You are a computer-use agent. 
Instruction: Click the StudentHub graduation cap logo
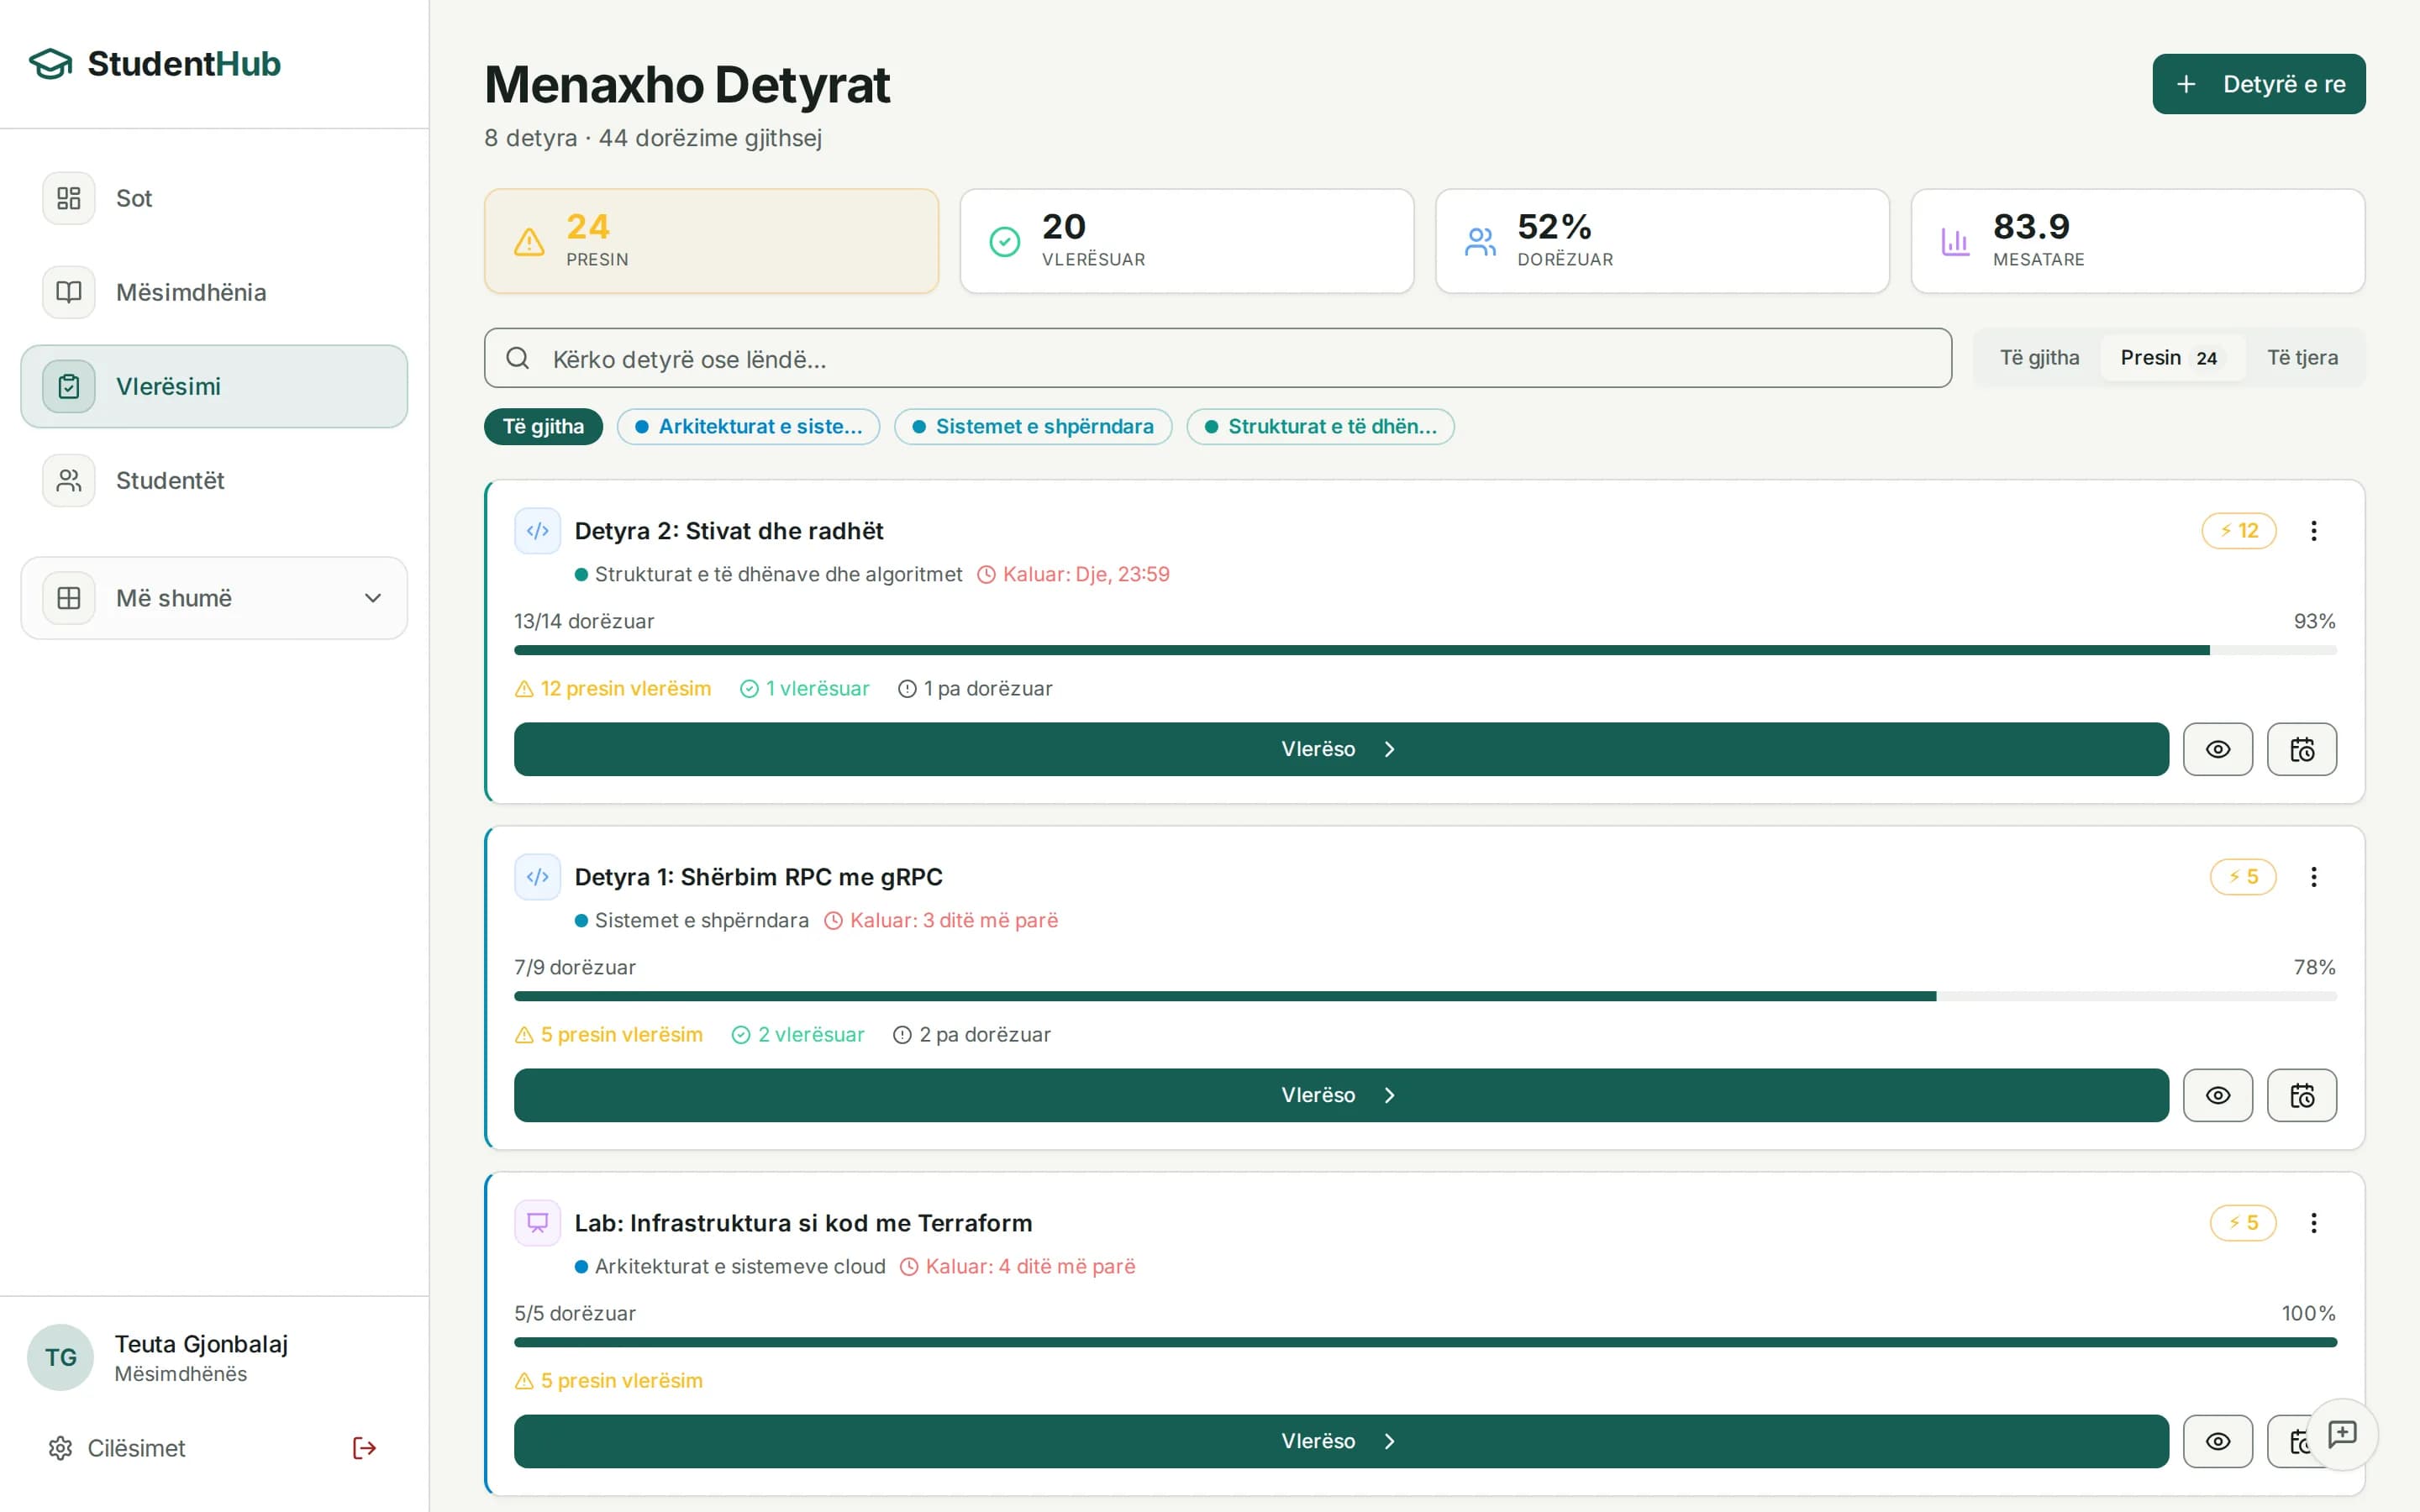click(50, 64)
